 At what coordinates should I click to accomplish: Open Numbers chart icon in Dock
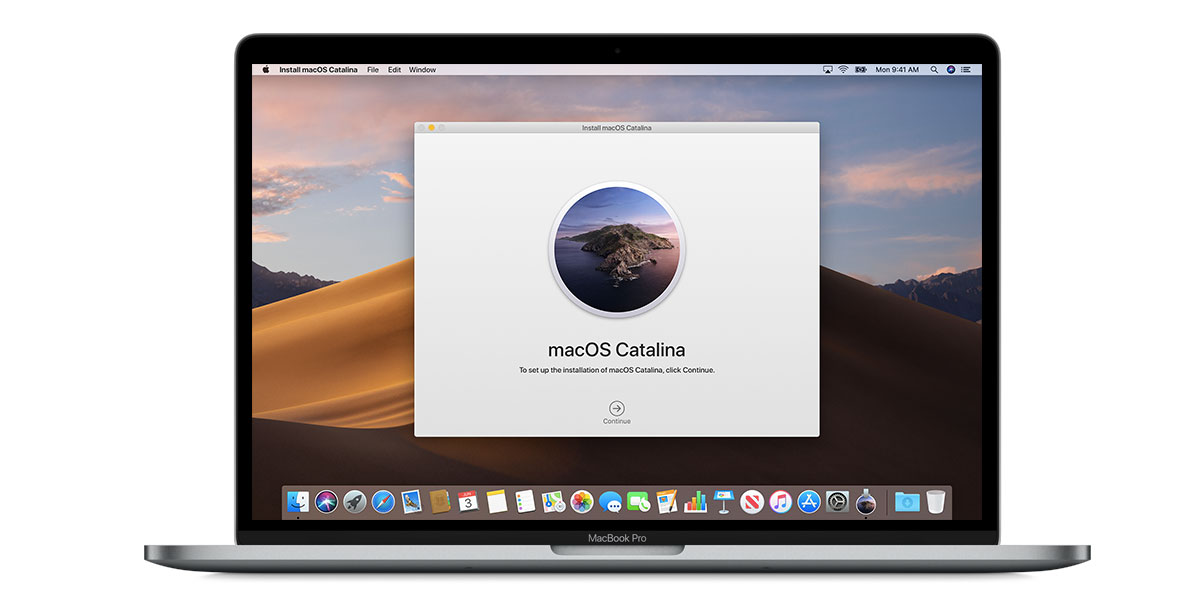[695, 501]
